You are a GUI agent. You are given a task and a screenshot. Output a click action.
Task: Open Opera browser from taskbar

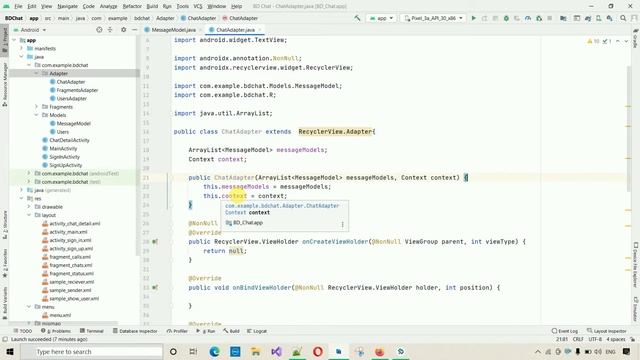pyautogui.click(x=318, y=351)
